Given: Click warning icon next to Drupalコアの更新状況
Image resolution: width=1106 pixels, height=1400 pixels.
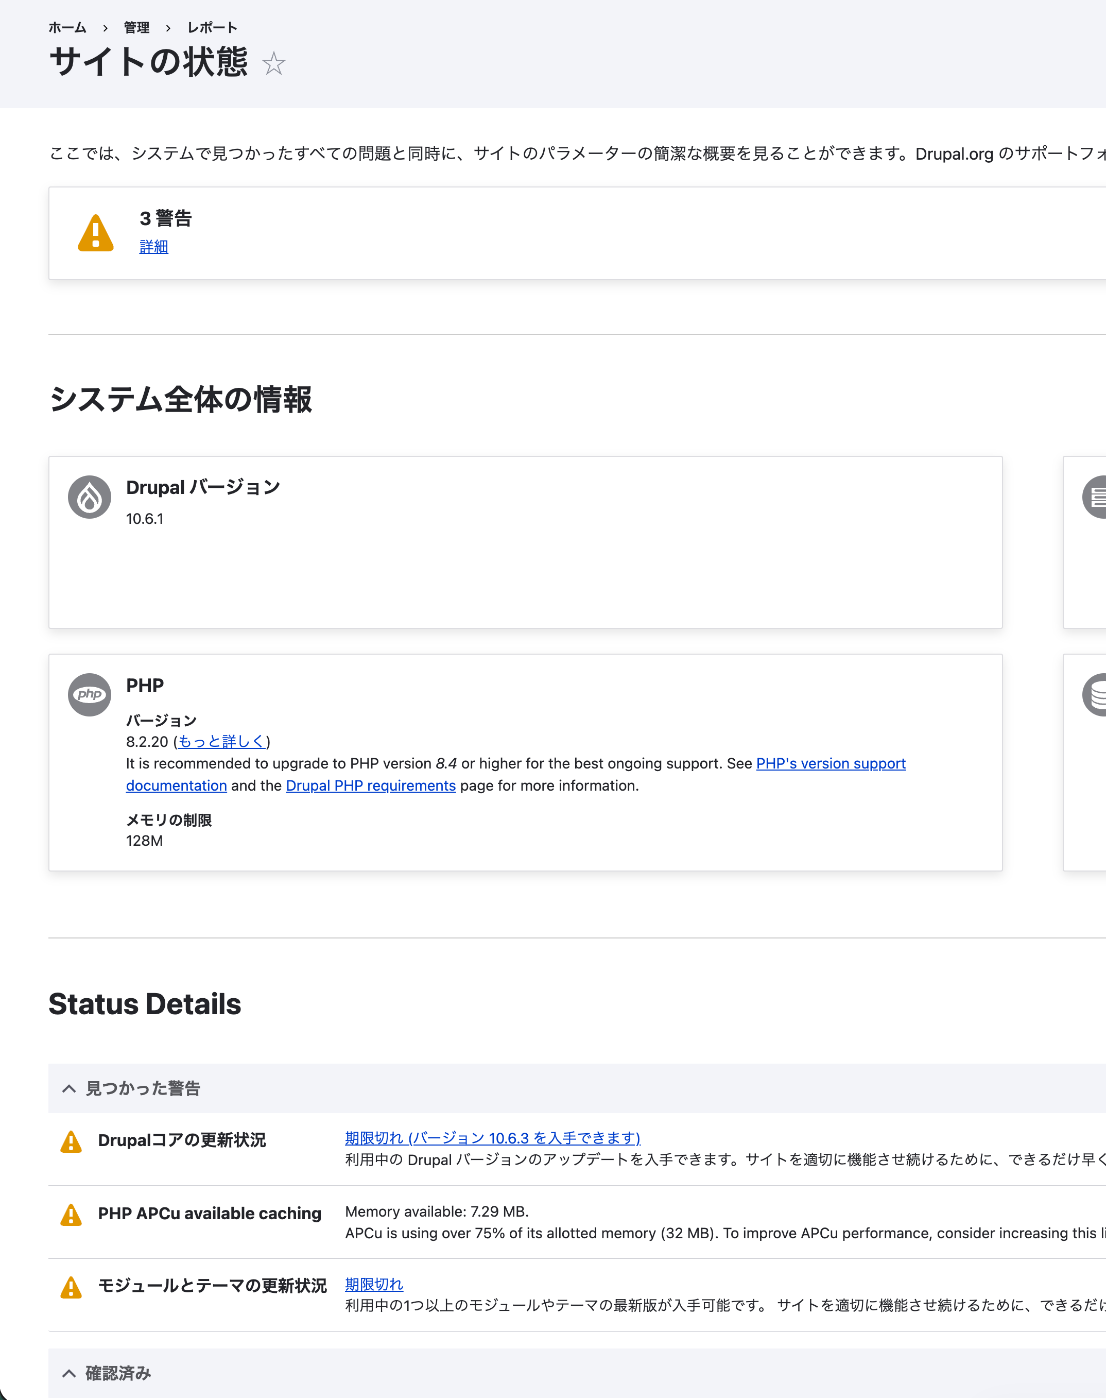Looking at the screenshot, I should point(71,1142).
